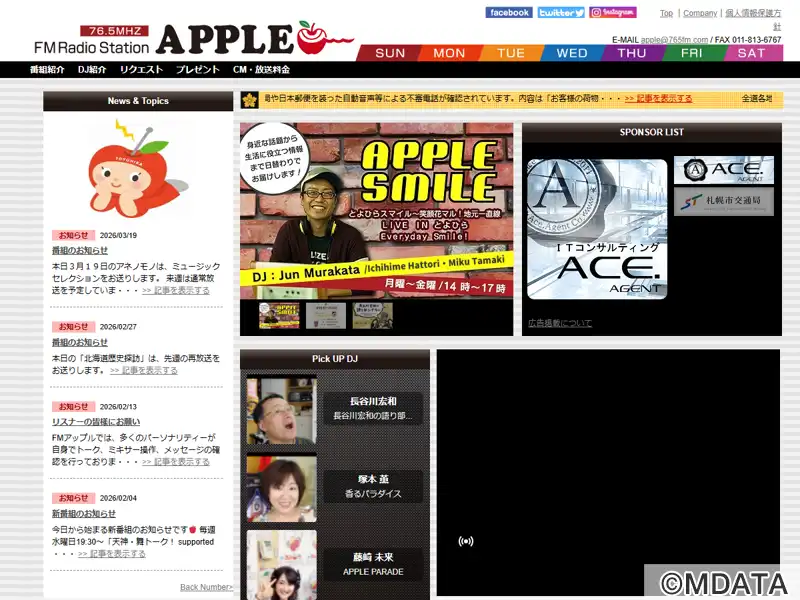Image resolution: width=800 pixels, height=600 pixels.
Task: Click the APPLE SMILE main banner
Action: [x=377, y=211]
